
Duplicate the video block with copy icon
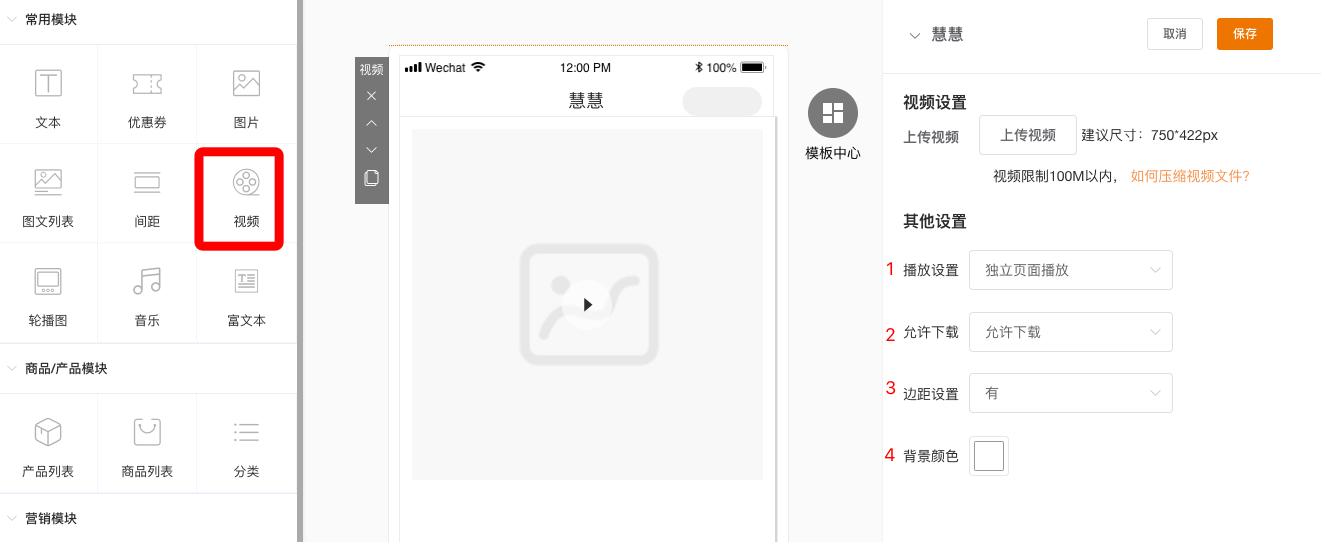tap(371, 177)
